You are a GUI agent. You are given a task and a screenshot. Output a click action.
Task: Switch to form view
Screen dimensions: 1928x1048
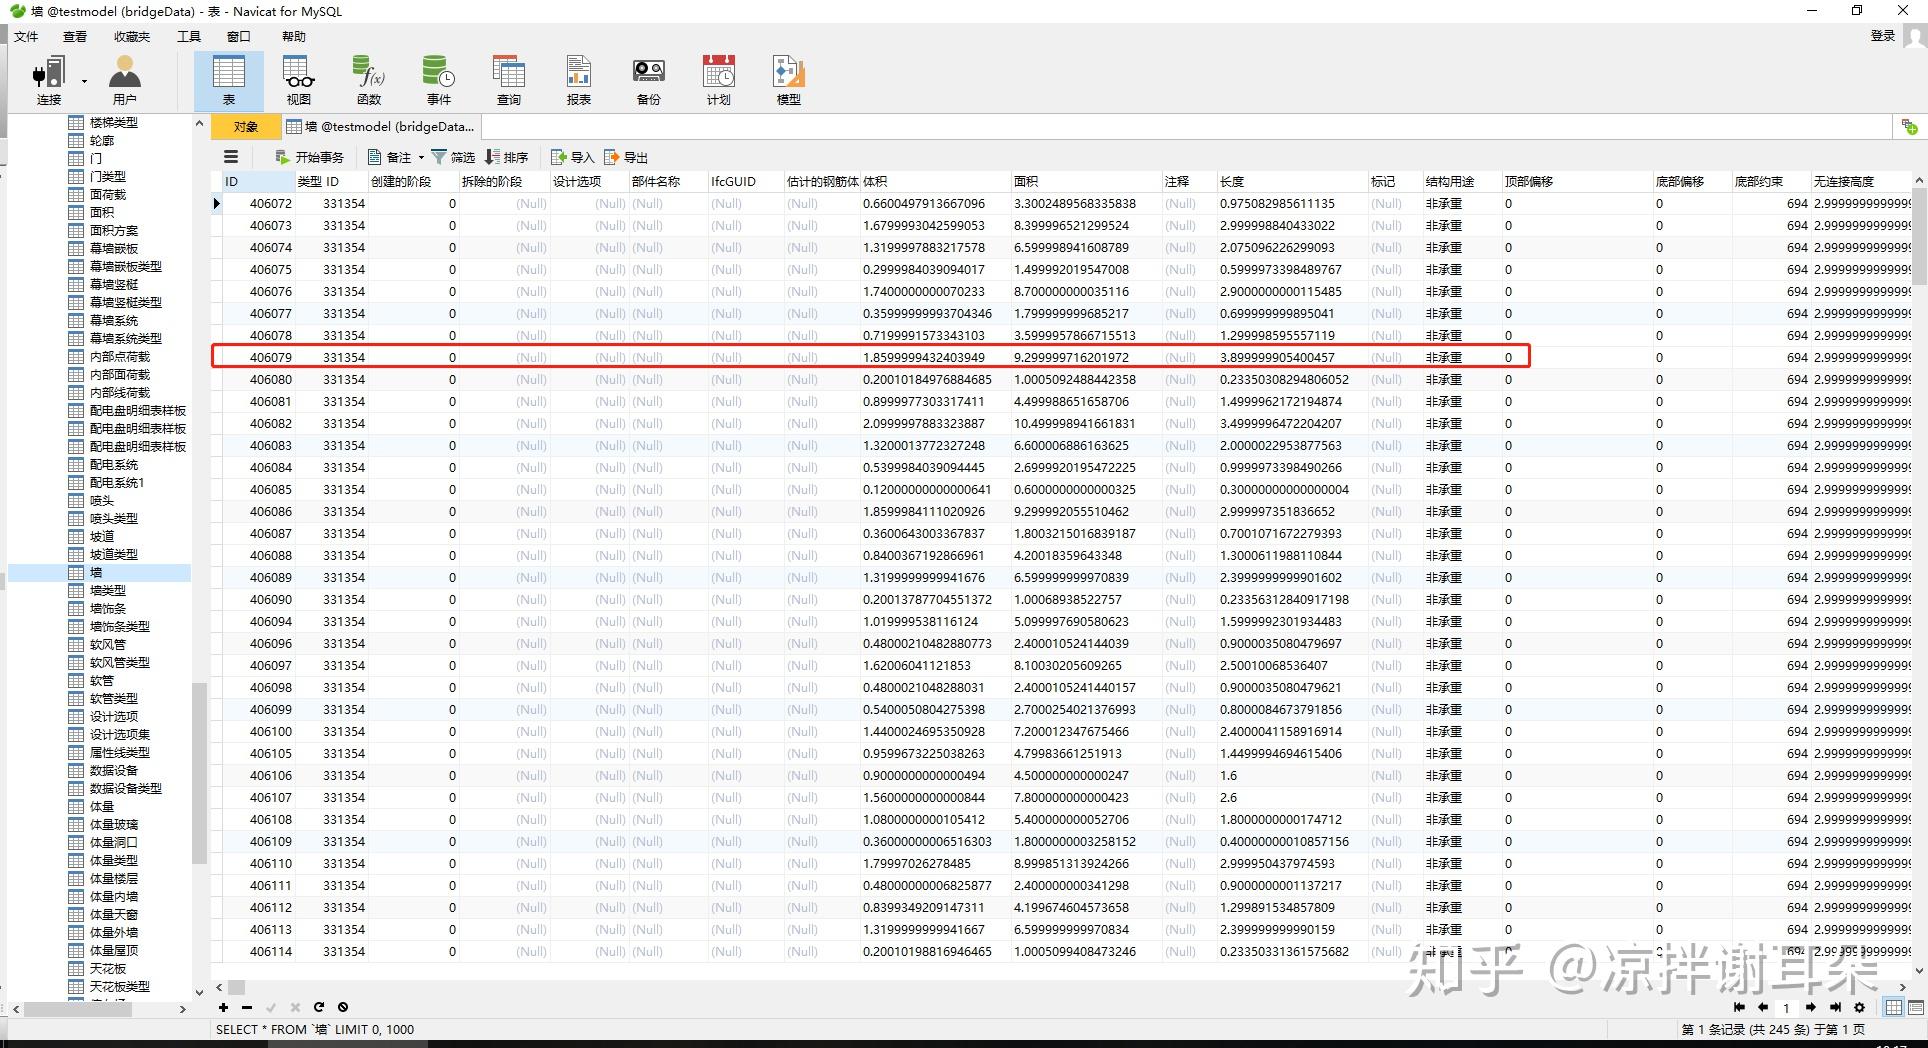tap(1916, 1008)
